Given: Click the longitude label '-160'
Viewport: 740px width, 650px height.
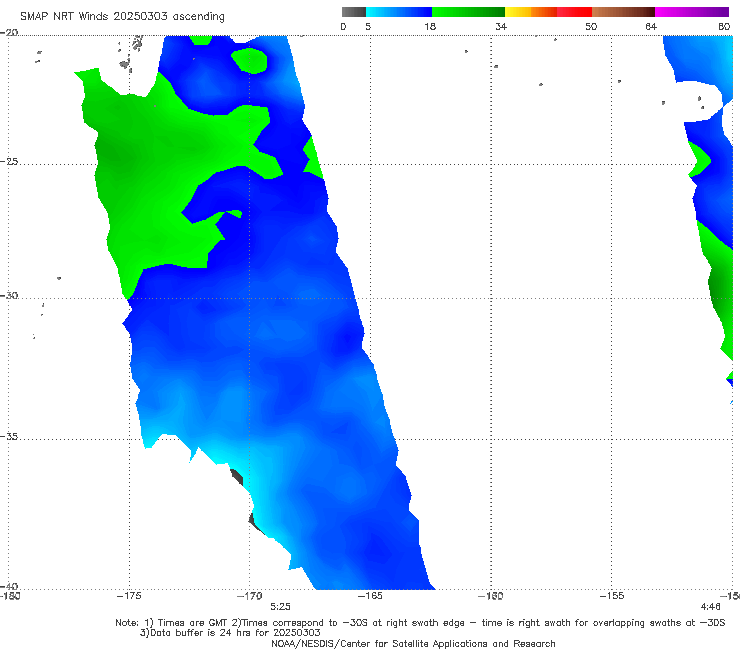Looking at the screenshot, I should pyautogui.click(x=491, y=596).
